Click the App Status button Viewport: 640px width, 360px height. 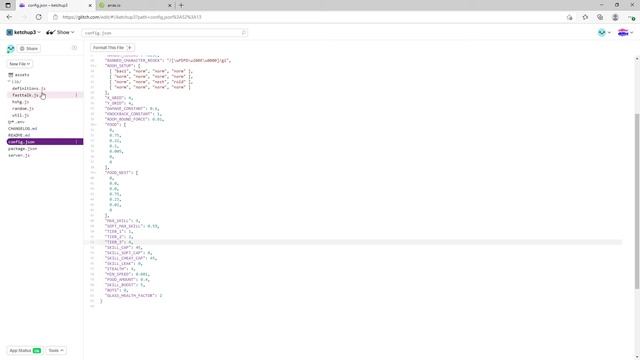pos(25,351)
